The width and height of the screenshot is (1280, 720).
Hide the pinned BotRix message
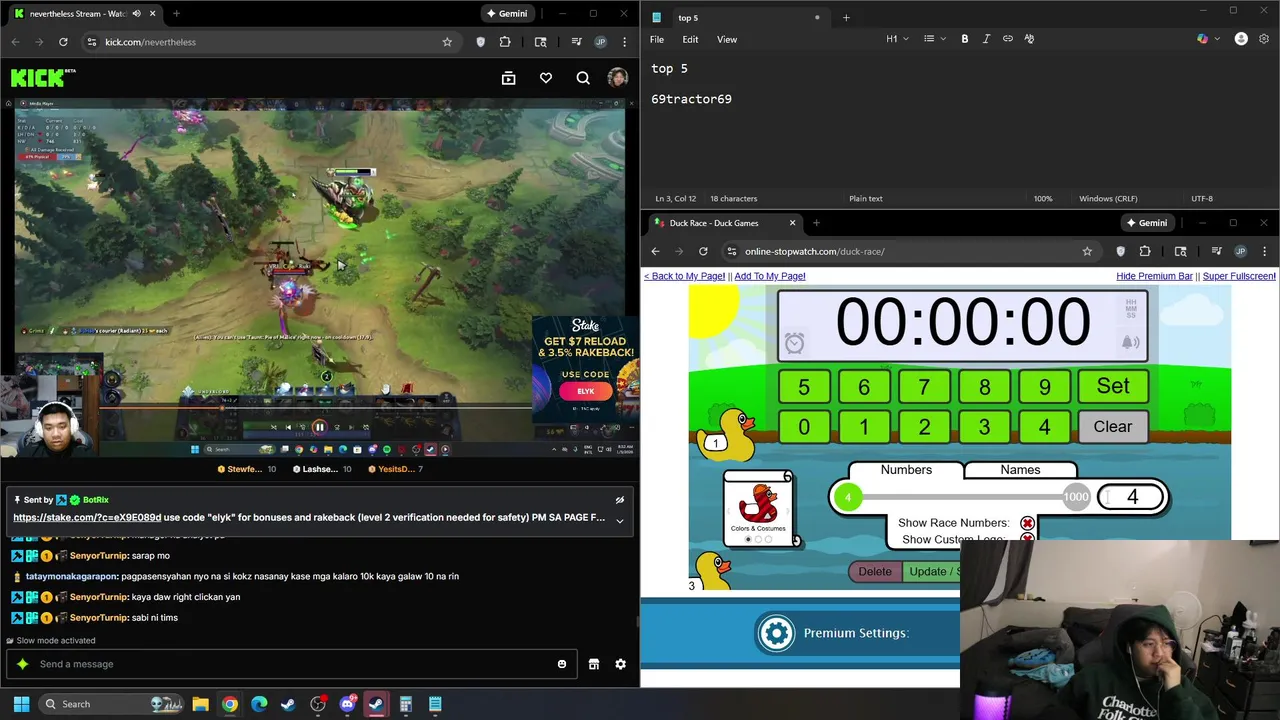(x=620, y=500)
